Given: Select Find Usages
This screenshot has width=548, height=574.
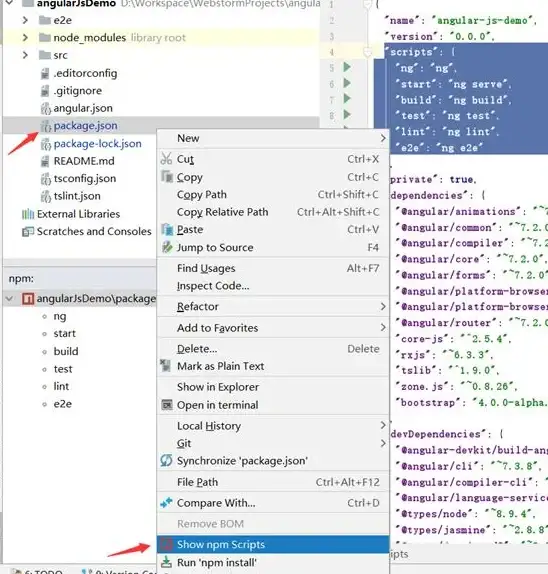Looking at the screenshot, I should [x=273, y=268].
